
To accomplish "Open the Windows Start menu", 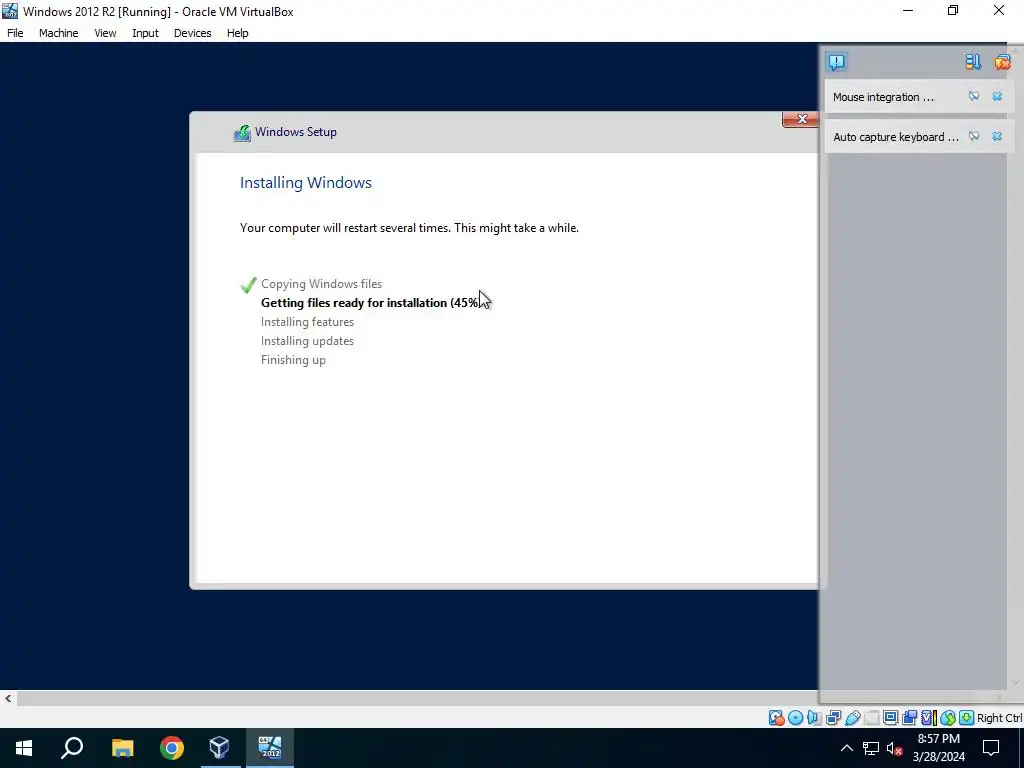I will click(x=24, y=748).
